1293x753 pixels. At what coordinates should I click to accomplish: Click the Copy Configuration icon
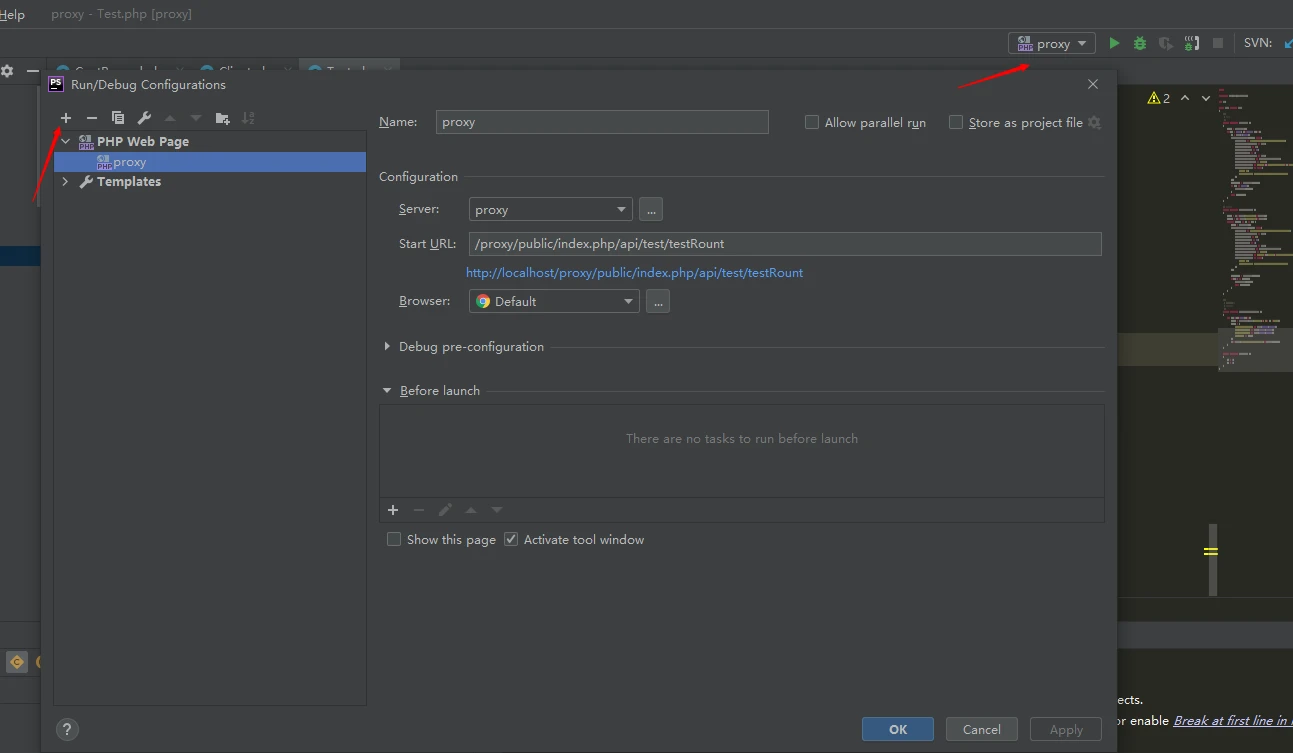pyautogui.click(x=118, y=118)
